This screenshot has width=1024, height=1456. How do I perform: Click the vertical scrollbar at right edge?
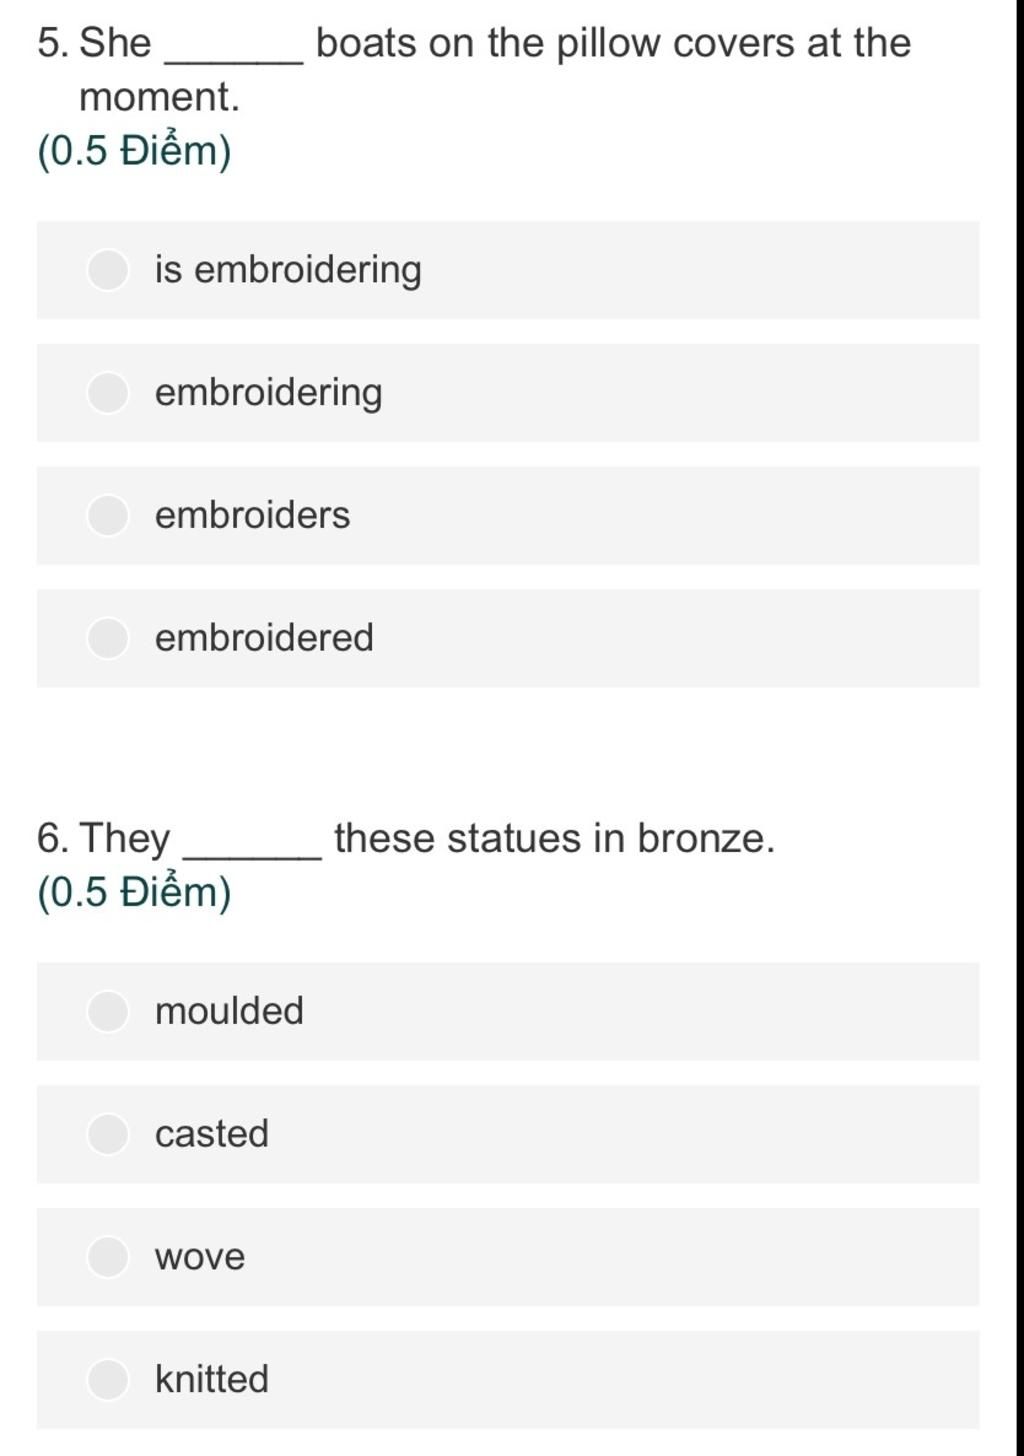[x=1019, y=728]
